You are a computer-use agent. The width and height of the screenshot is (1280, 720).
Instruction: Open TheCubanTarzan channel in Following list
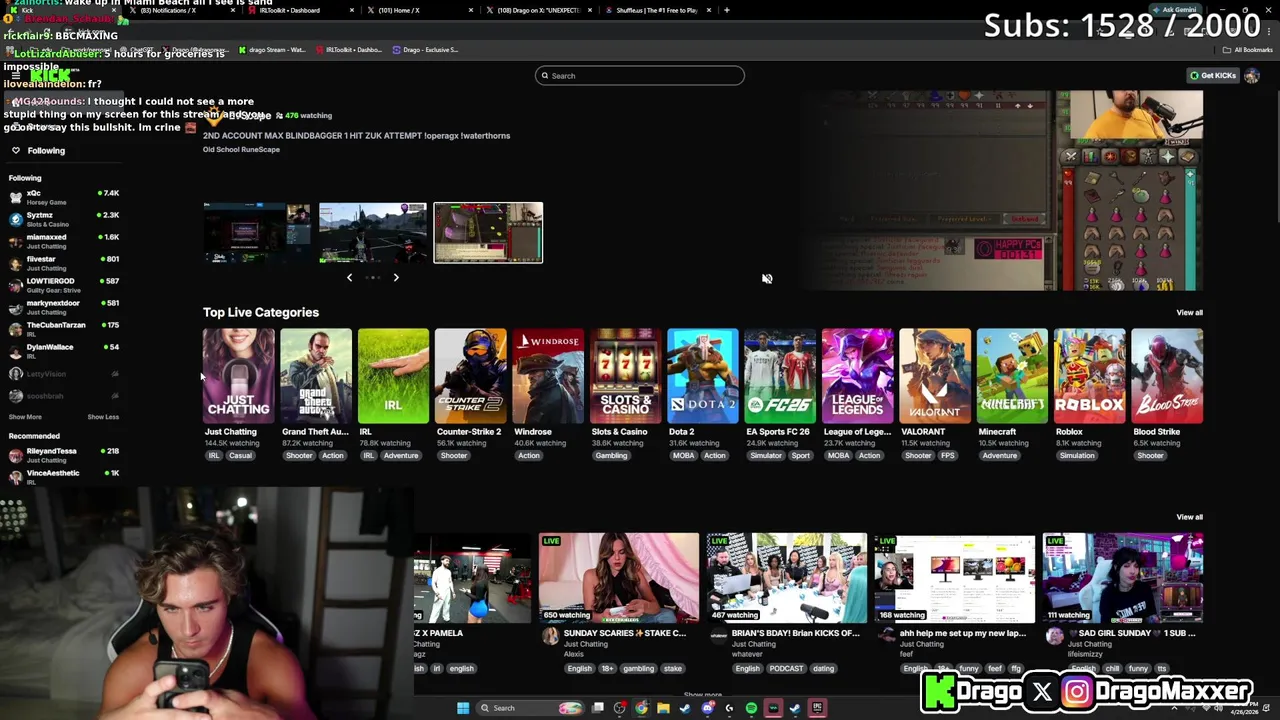(62, 329)
